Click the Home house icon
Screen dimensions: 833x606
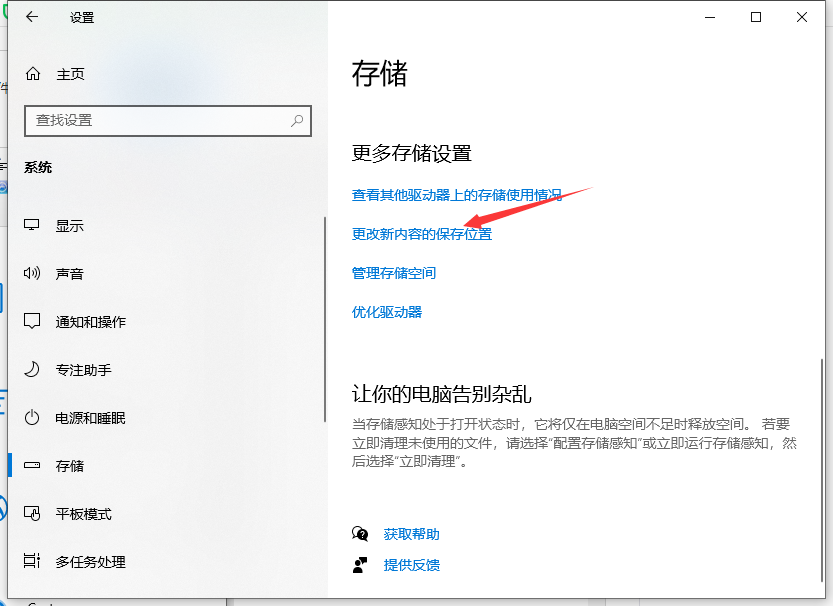click(x=33, y=74)
